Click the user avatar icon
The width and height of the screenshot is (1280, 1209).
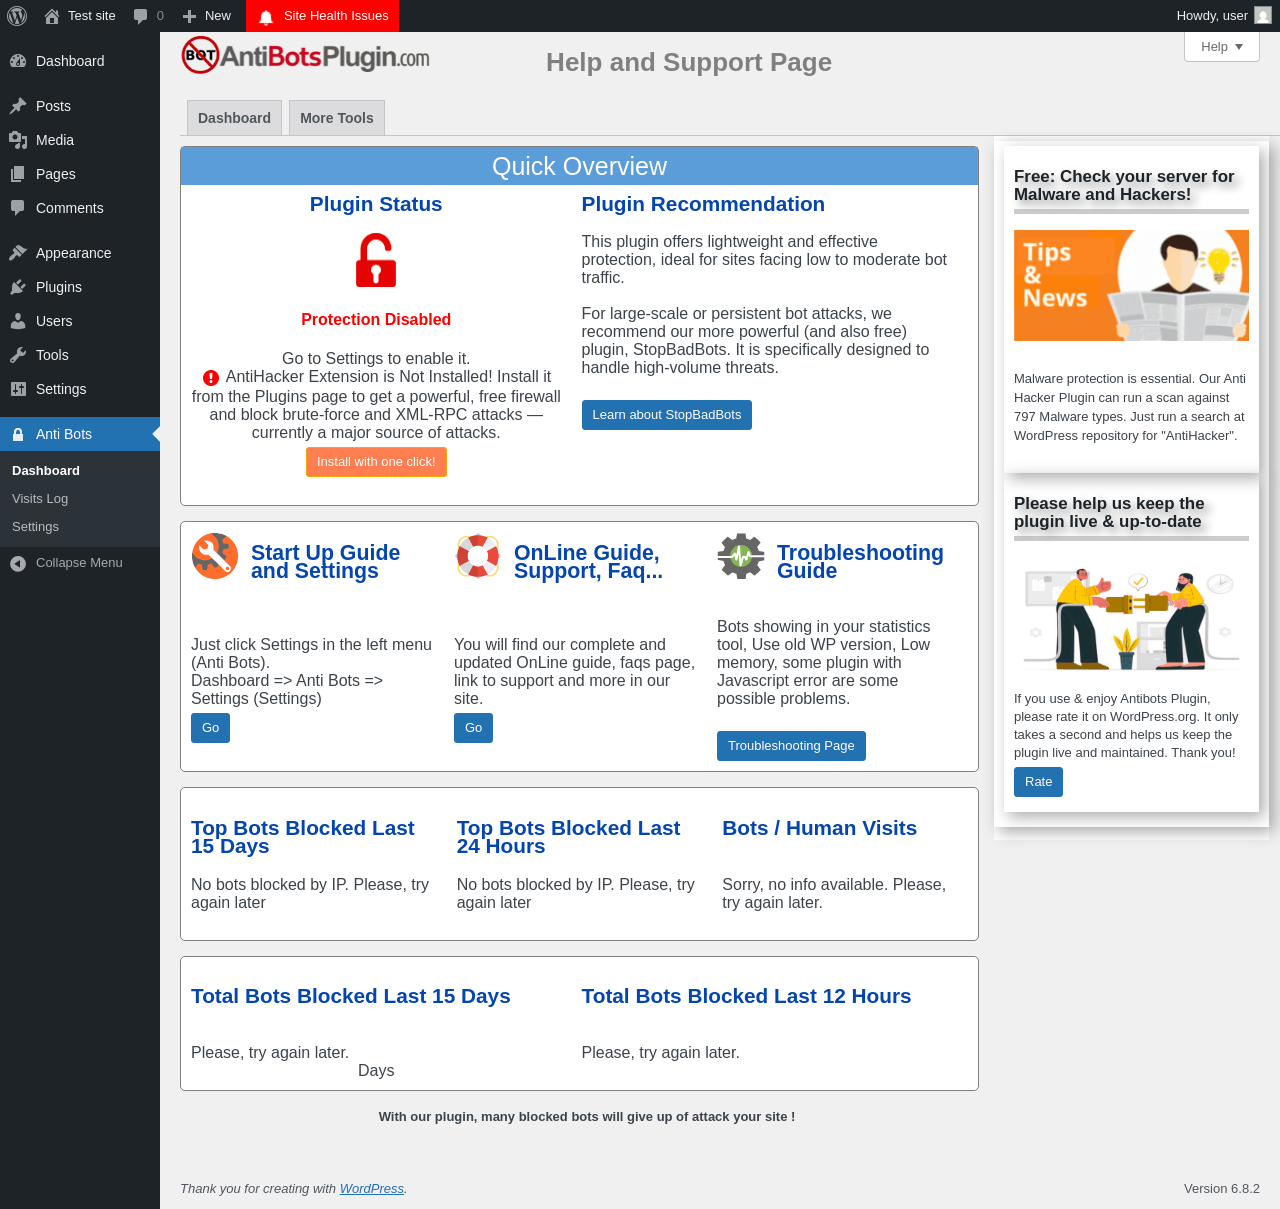click(1263, 16)
